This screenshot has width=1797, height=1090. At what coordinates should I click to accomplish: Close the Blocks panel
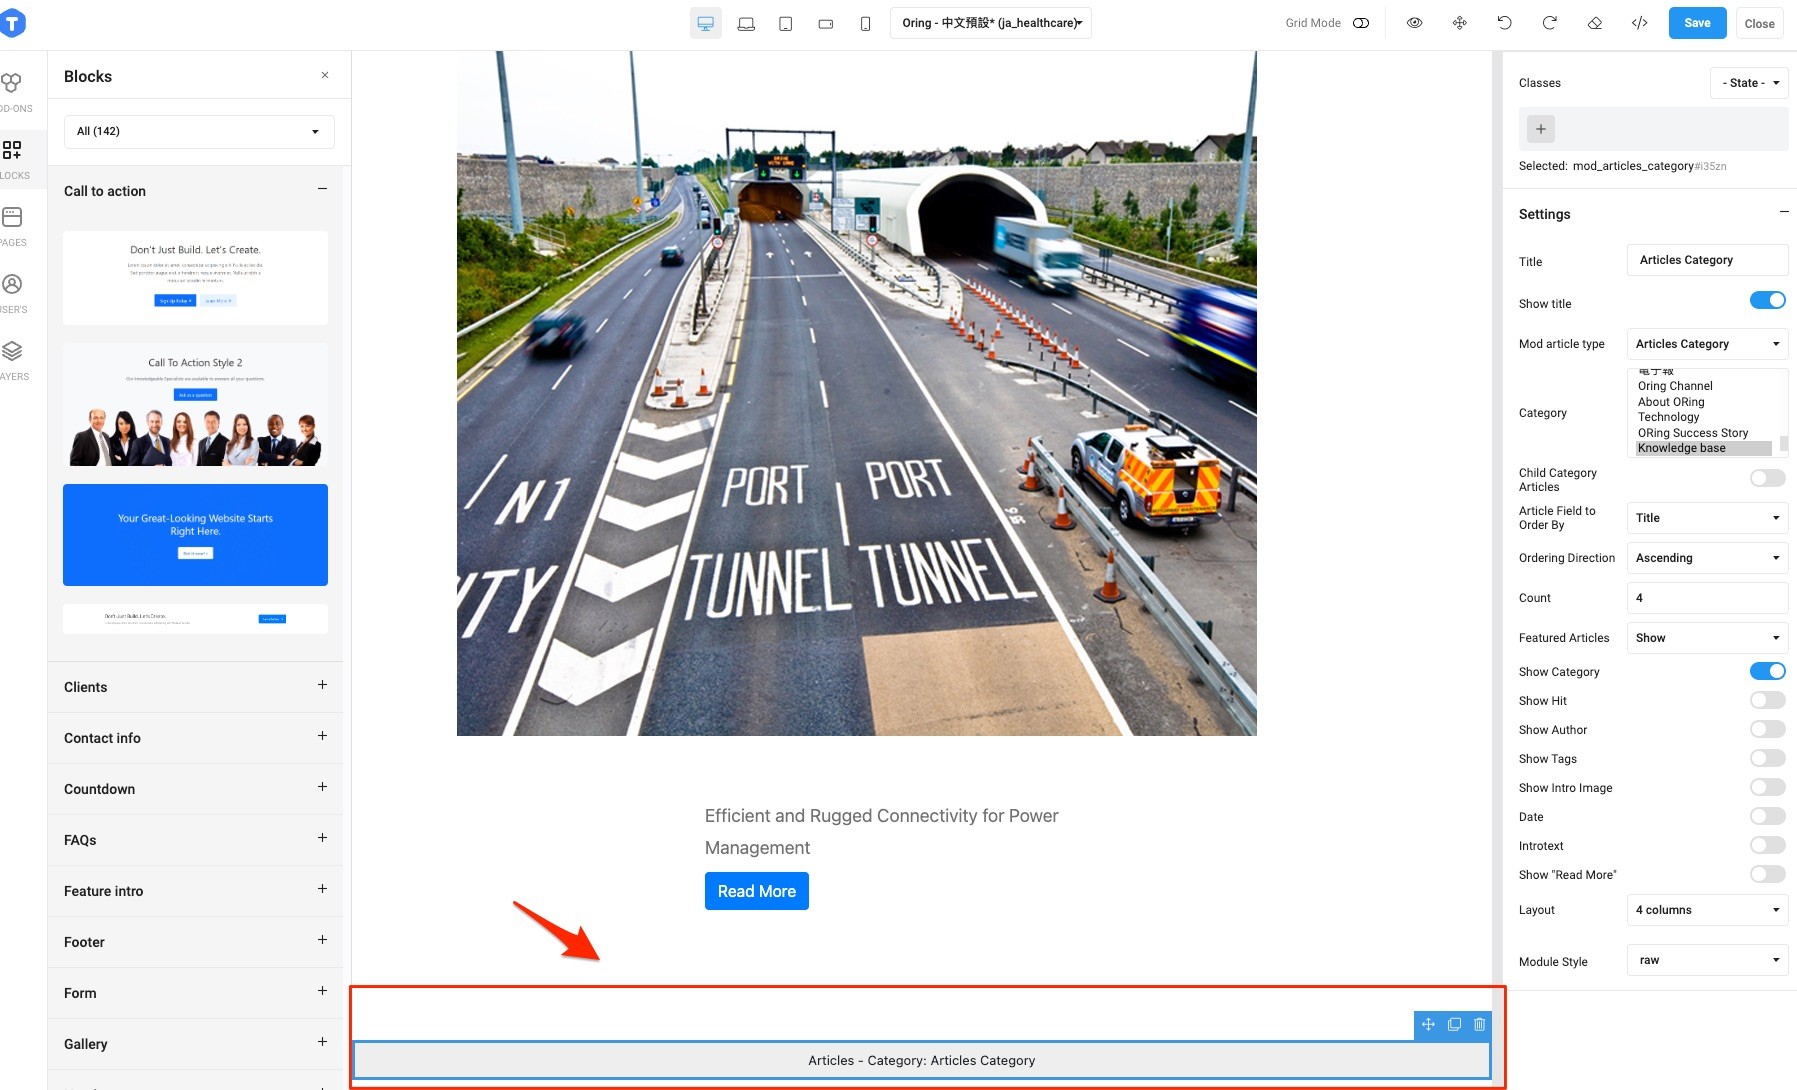[x=325, y=75]
